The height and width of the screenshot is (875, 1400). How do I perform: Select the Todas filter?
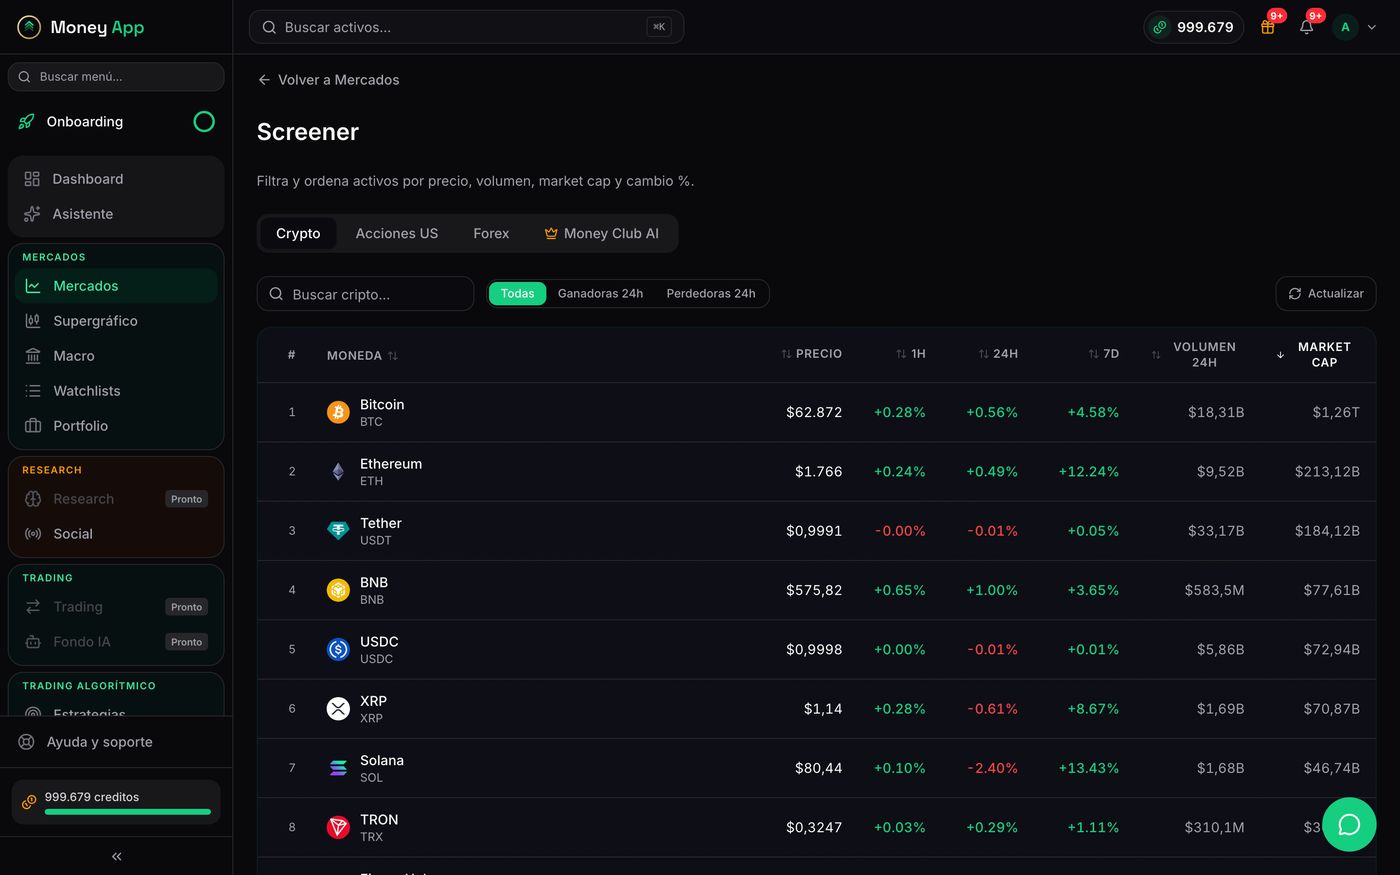(517, 293)
